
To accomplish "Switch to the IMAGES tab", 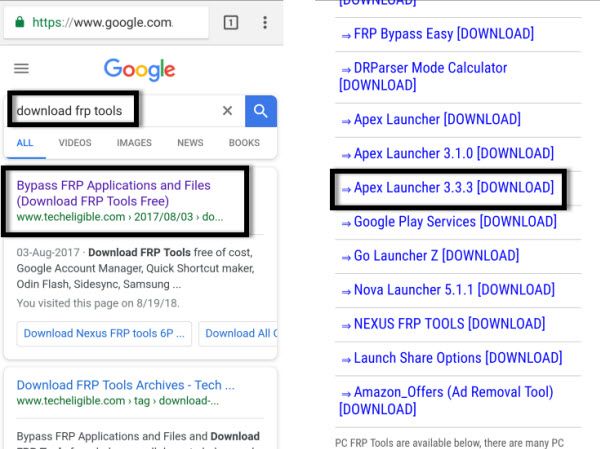I will 134,143.
